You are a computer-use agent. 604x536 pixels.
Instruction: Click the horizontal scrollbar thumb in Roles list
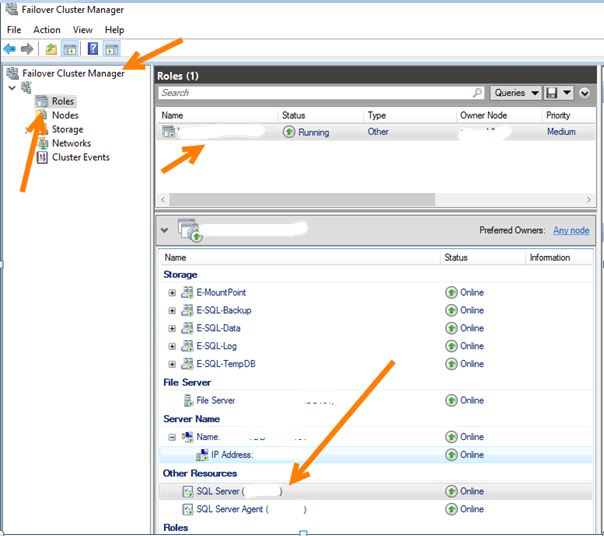click(302, 200)
